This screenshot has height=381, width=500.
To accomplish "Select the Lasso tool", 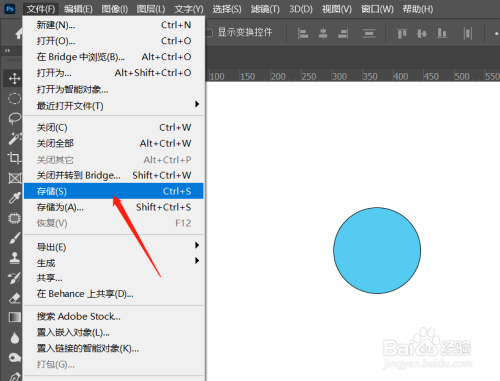I will click(14, 118).
